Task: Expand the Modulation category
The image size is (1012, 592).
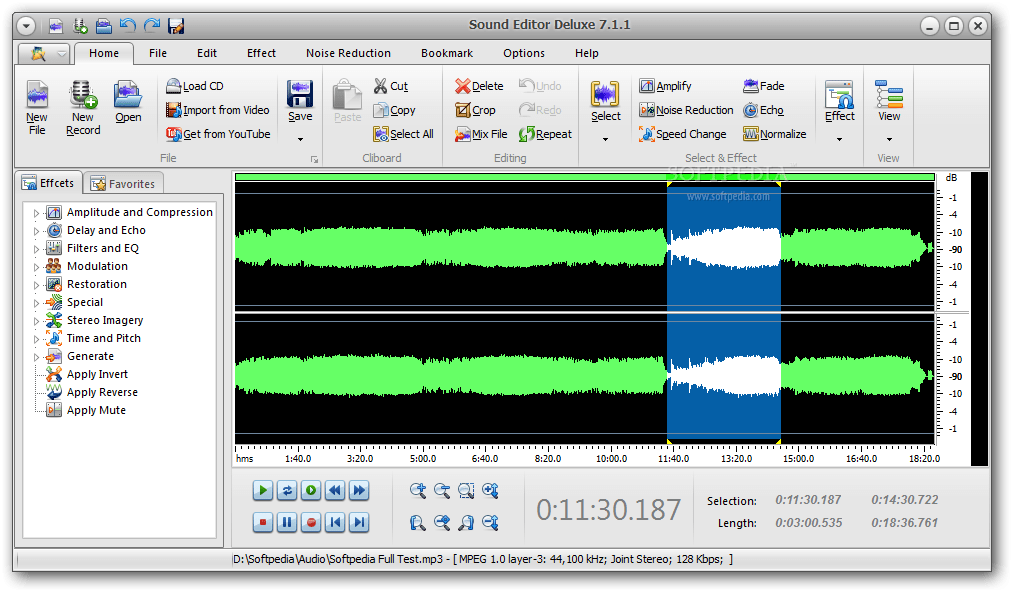Action: pos(36,267)
